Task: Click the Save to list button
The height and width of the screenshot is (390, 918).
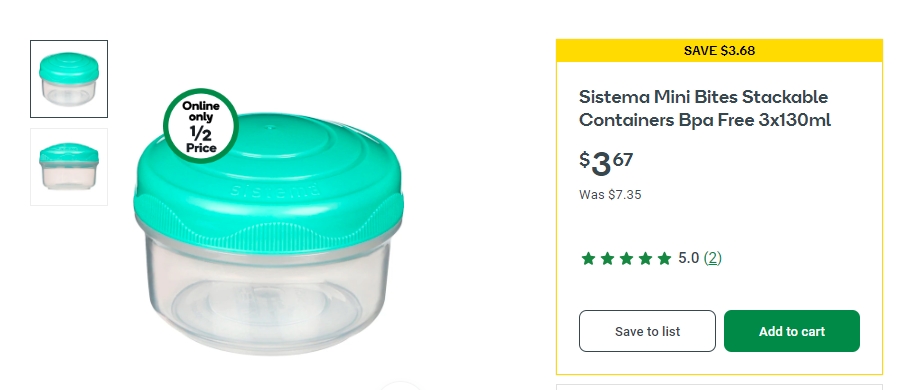Action: [648, 331]
